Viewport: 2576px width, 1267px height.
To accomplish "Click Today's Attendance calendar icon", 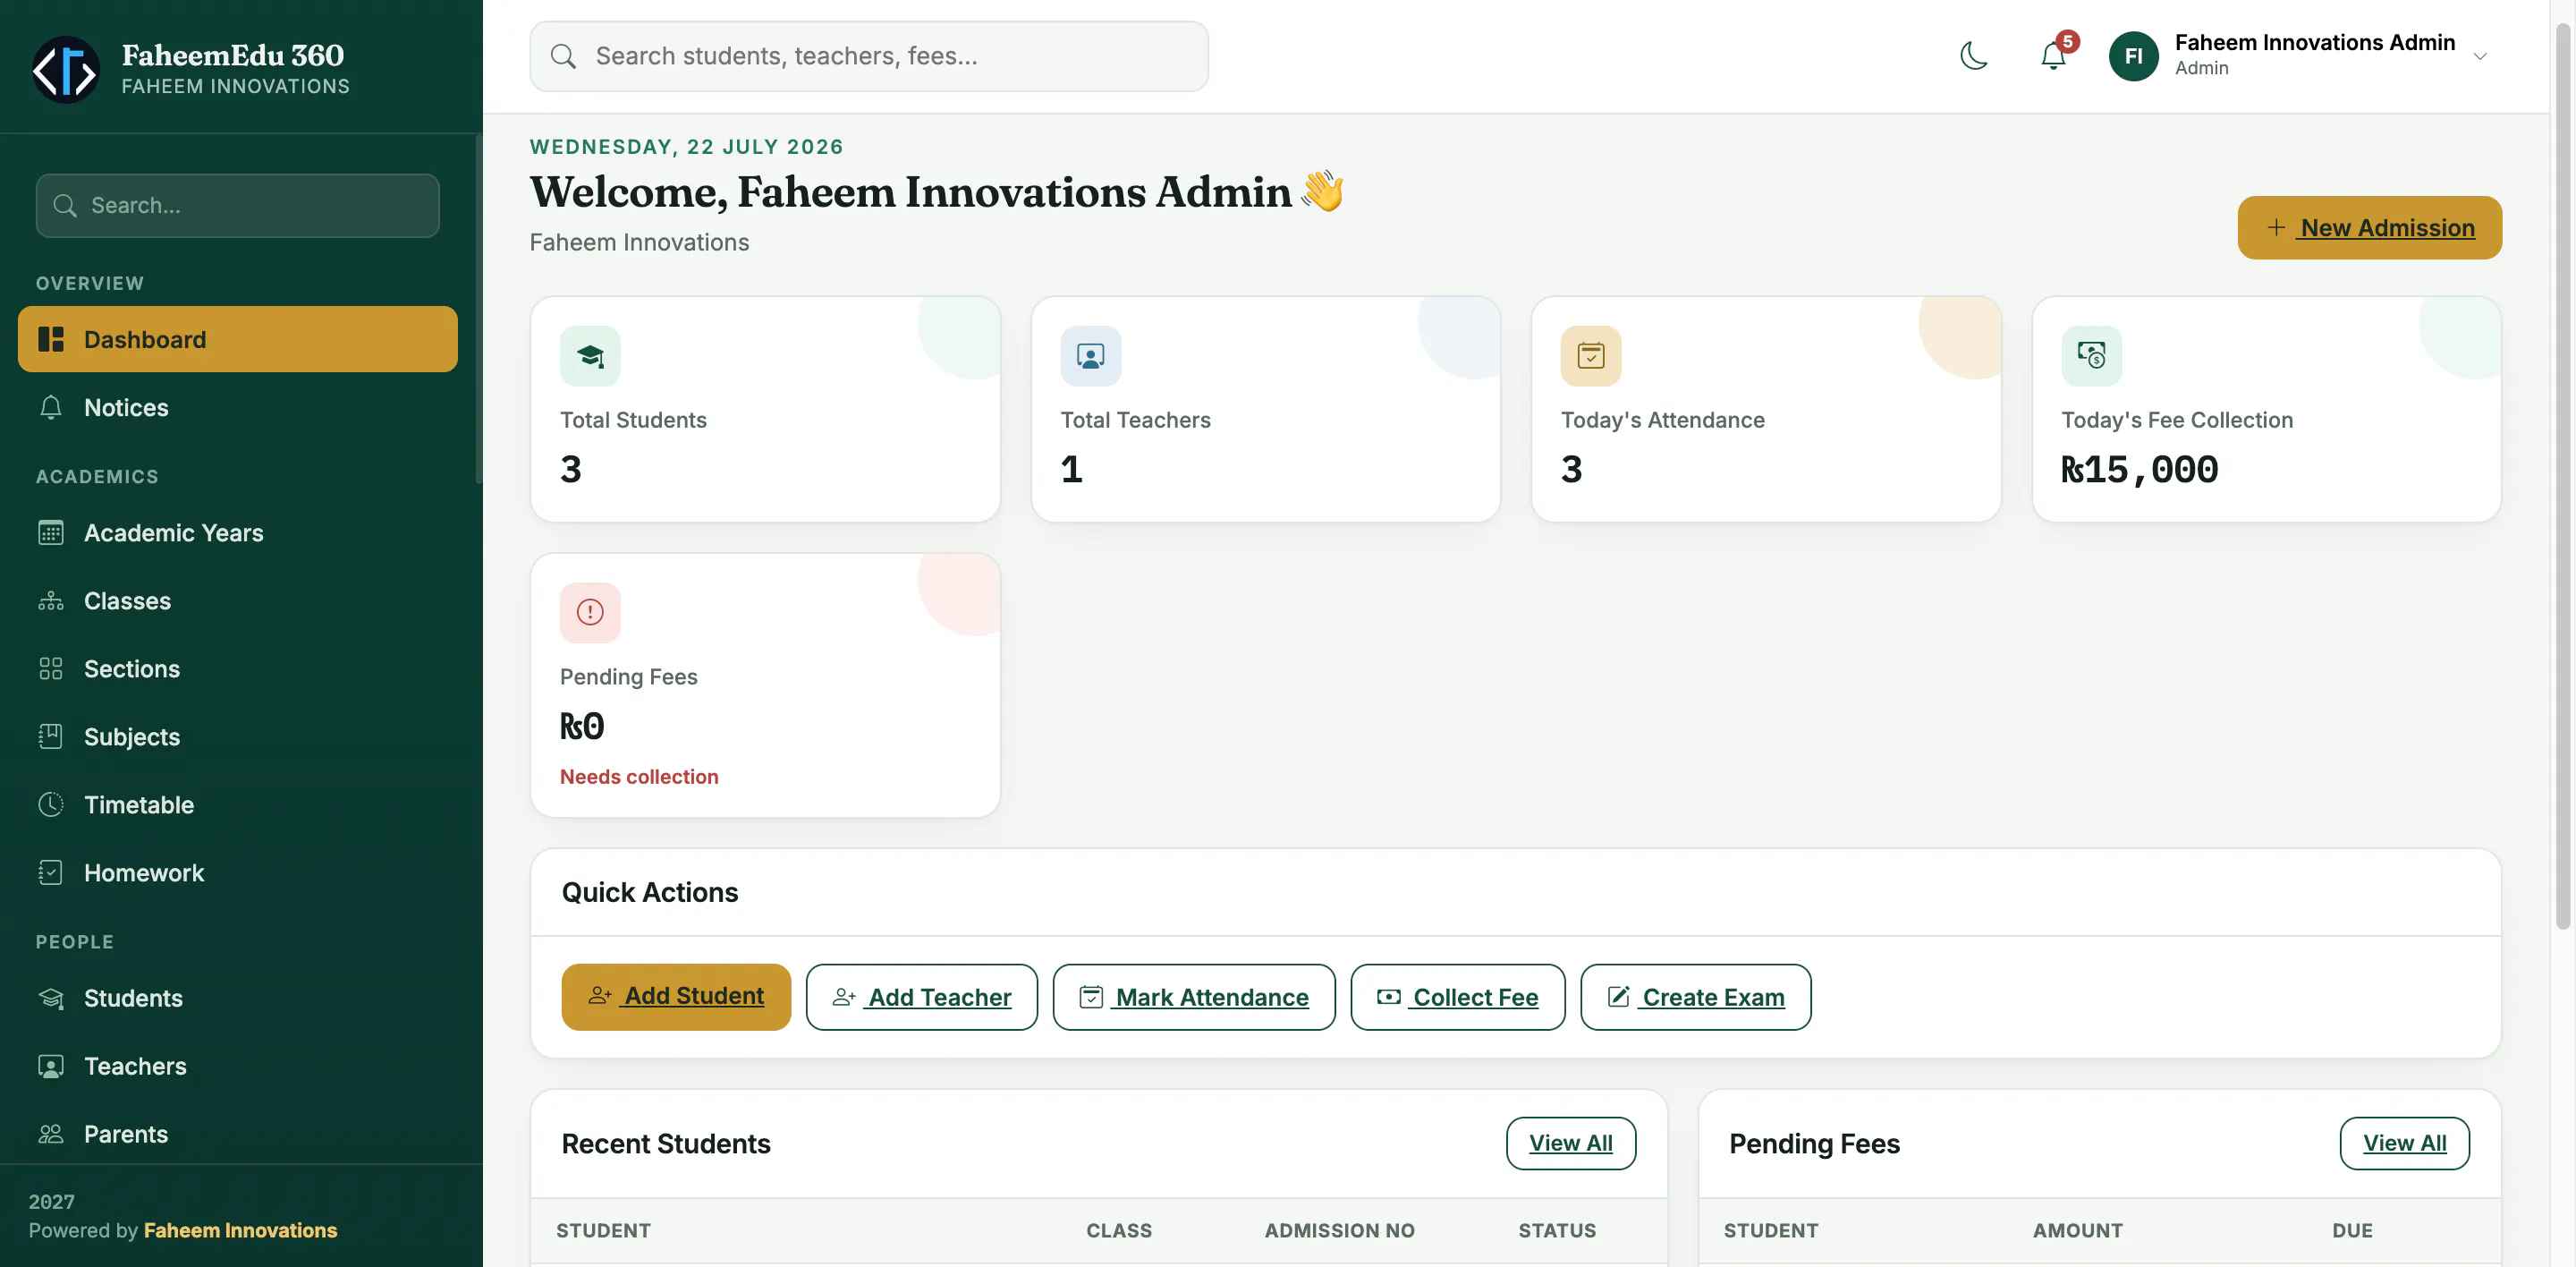I will [1590, 356].
